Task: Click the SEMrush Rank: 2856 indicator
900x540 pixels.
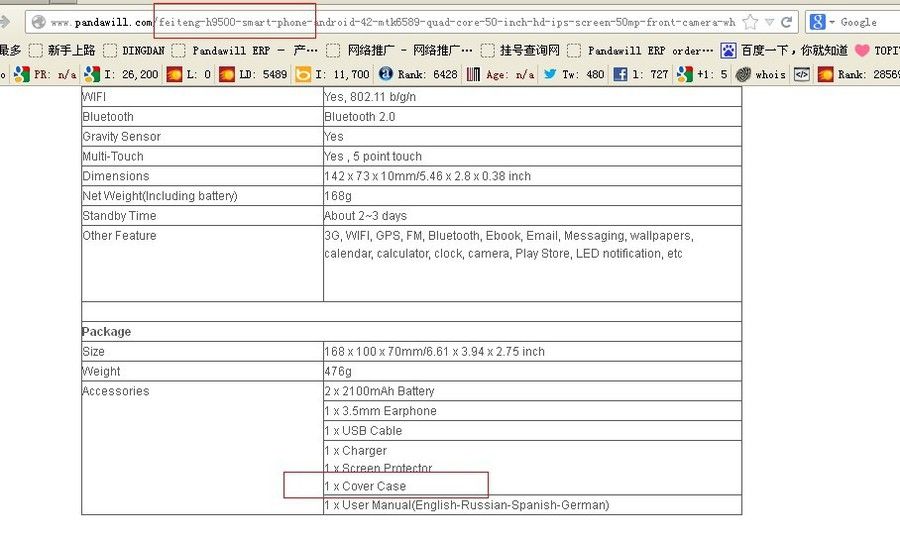Action: click(859, 74)
